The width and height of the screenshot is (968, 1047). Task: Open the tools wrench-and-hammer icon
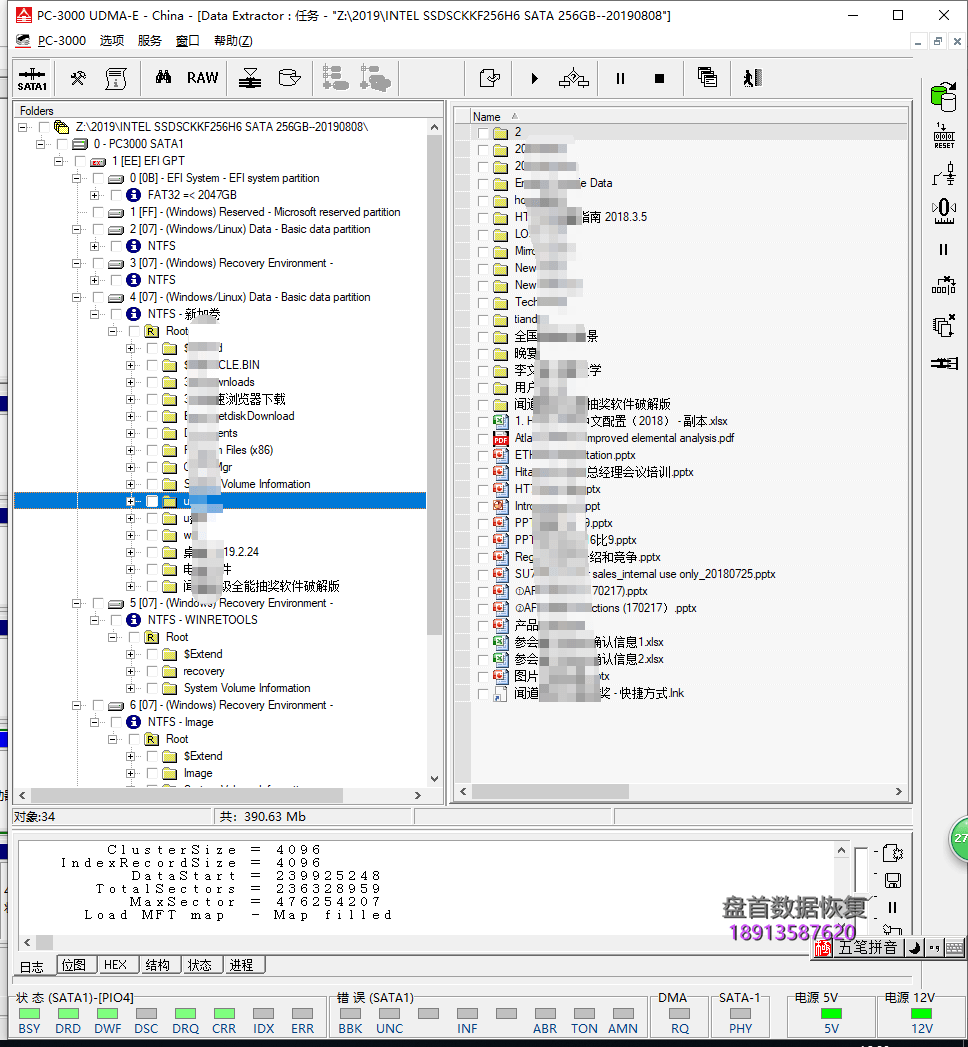click(78, 78)
